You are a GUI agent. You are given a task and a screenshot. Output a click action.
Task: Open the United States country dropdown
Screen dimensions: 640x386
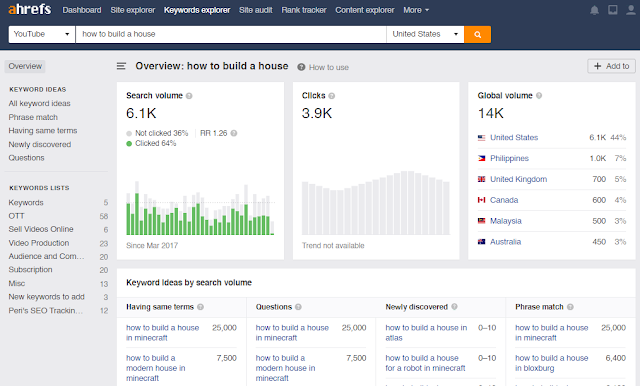[x=425, y=34]
